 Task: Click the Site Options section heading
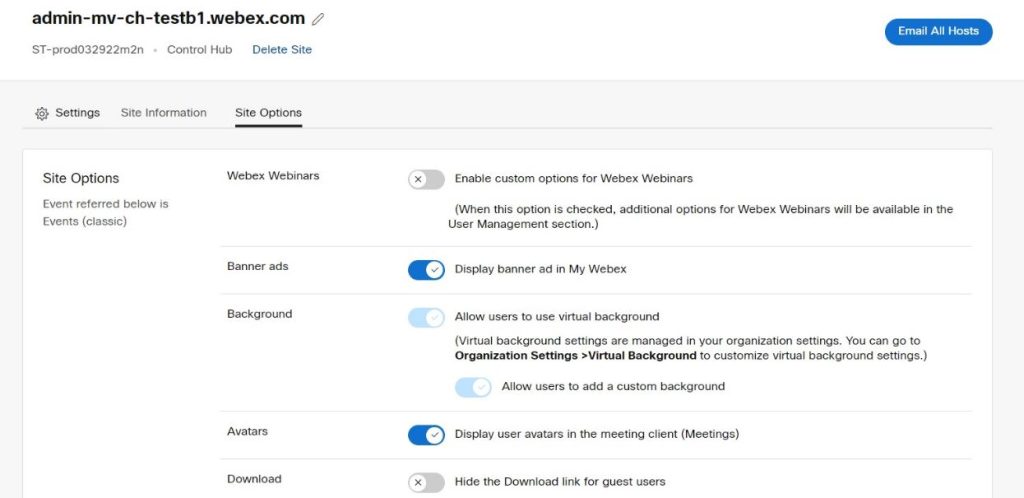pyautogui.click(x=80, y=178)
